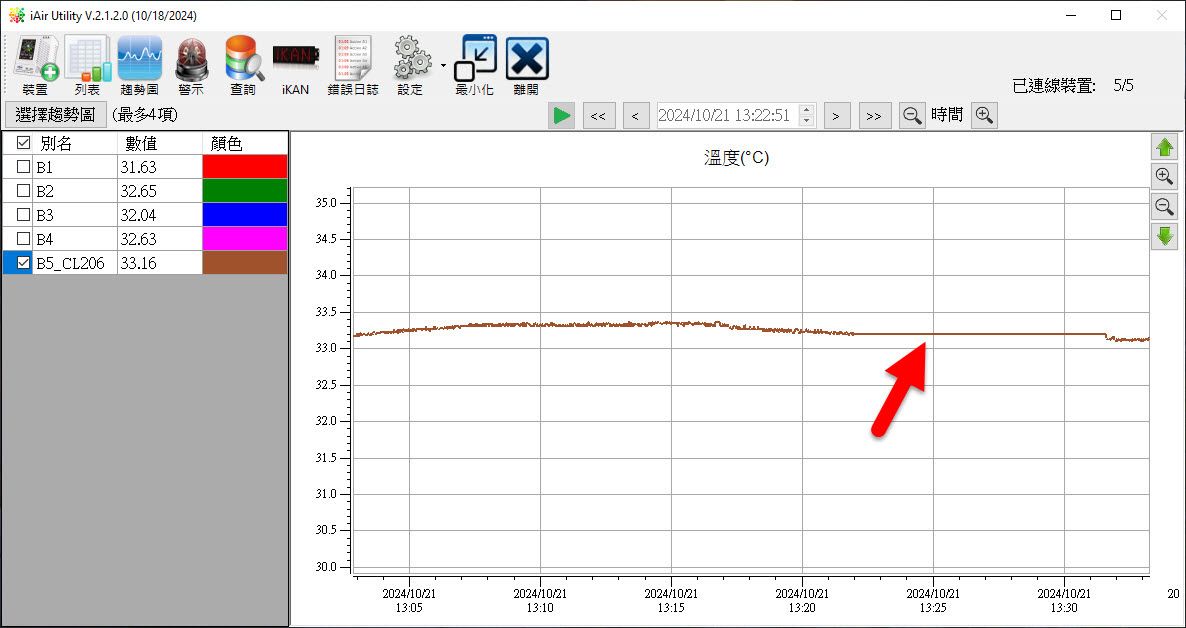
Task: Jump far forward with >> button
Action: [x=874, y=116]
